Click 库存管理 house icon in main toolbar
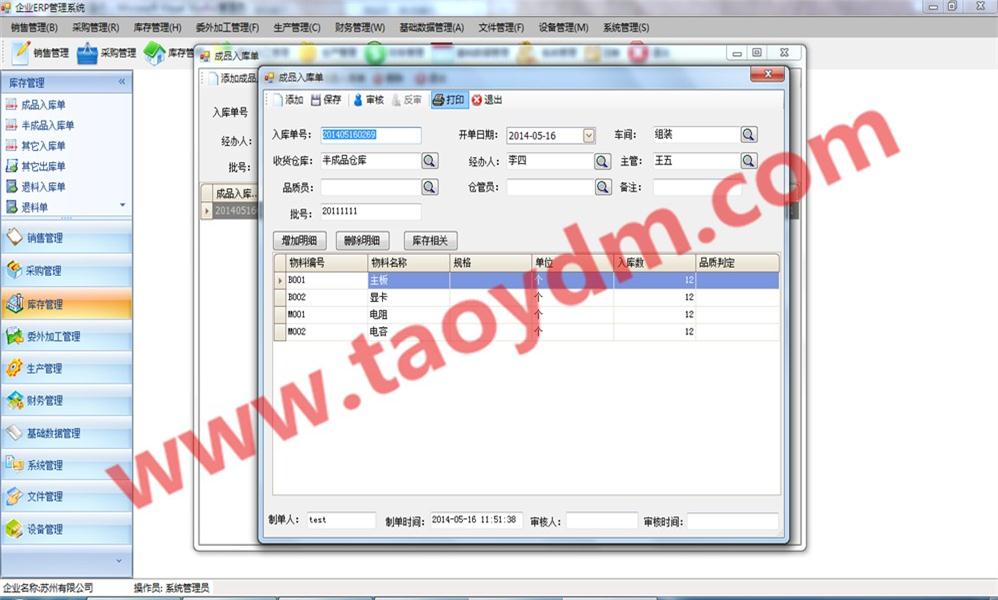This screenshot has height=600, width=998. pos(155,53)
